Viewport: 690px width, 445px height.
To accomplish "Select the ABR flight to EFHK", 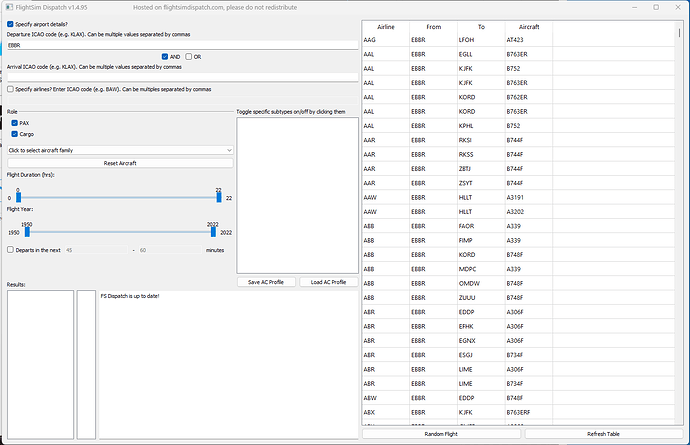I will 518,327.
